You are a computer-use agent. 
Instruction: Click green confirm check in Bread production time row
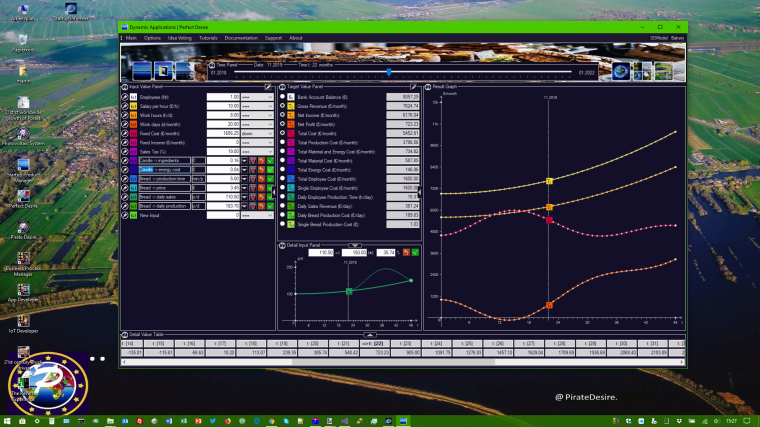(x=270, y=179)
